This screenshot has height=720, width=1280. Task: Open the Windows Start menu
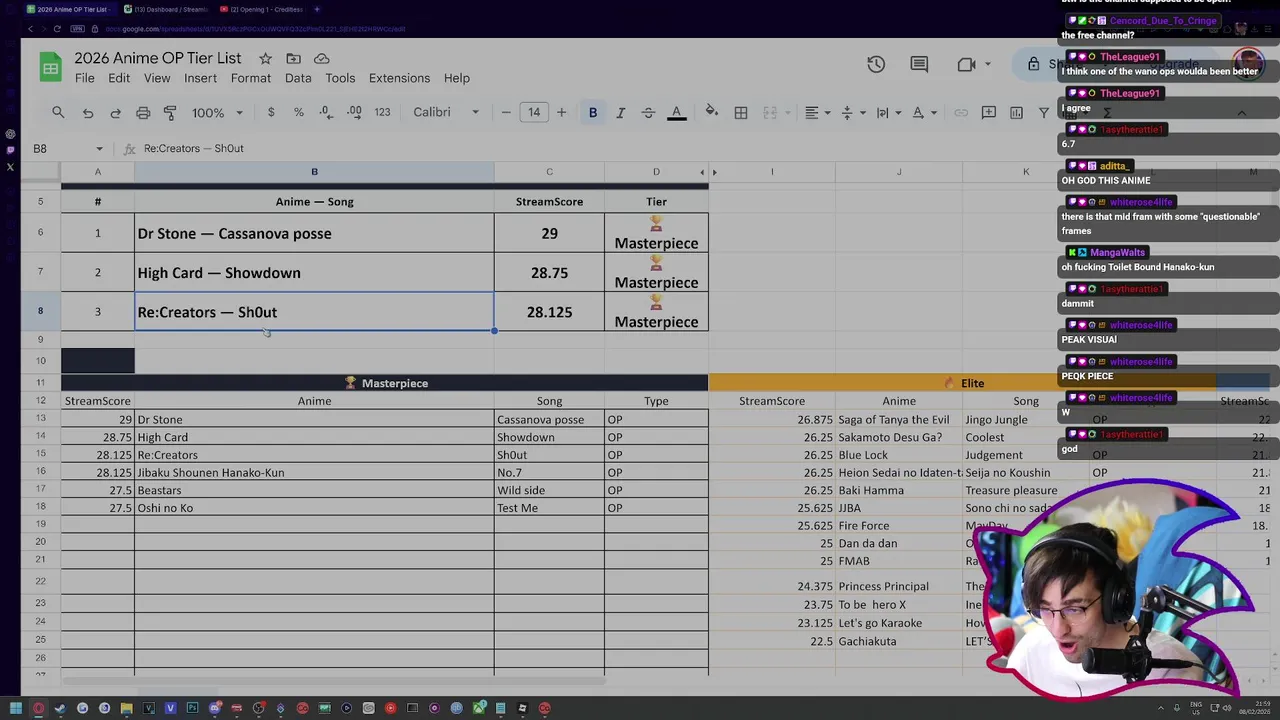pyautogui.click(x=16, y=709)
